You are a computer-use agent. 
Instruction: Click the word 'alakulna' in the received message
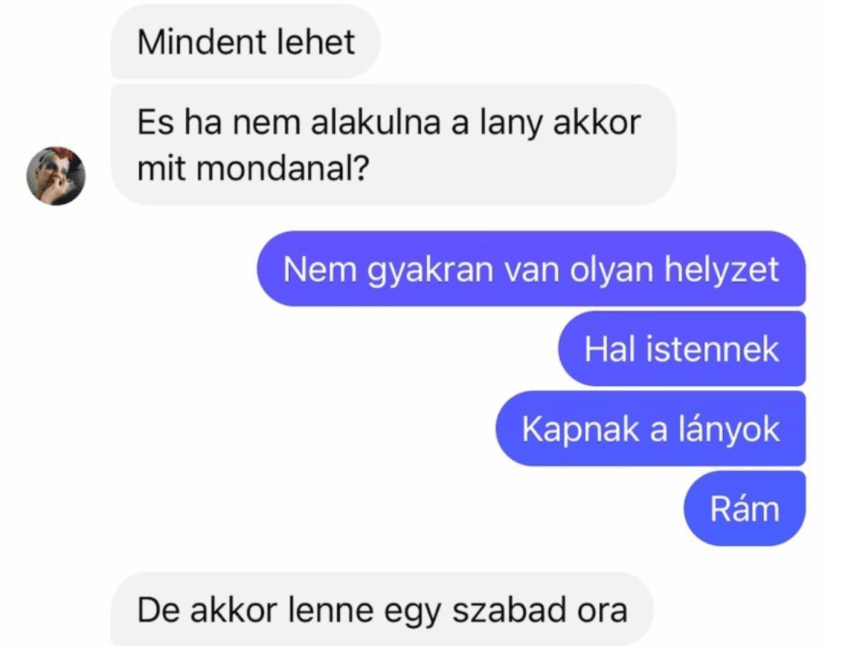[376, 122]
